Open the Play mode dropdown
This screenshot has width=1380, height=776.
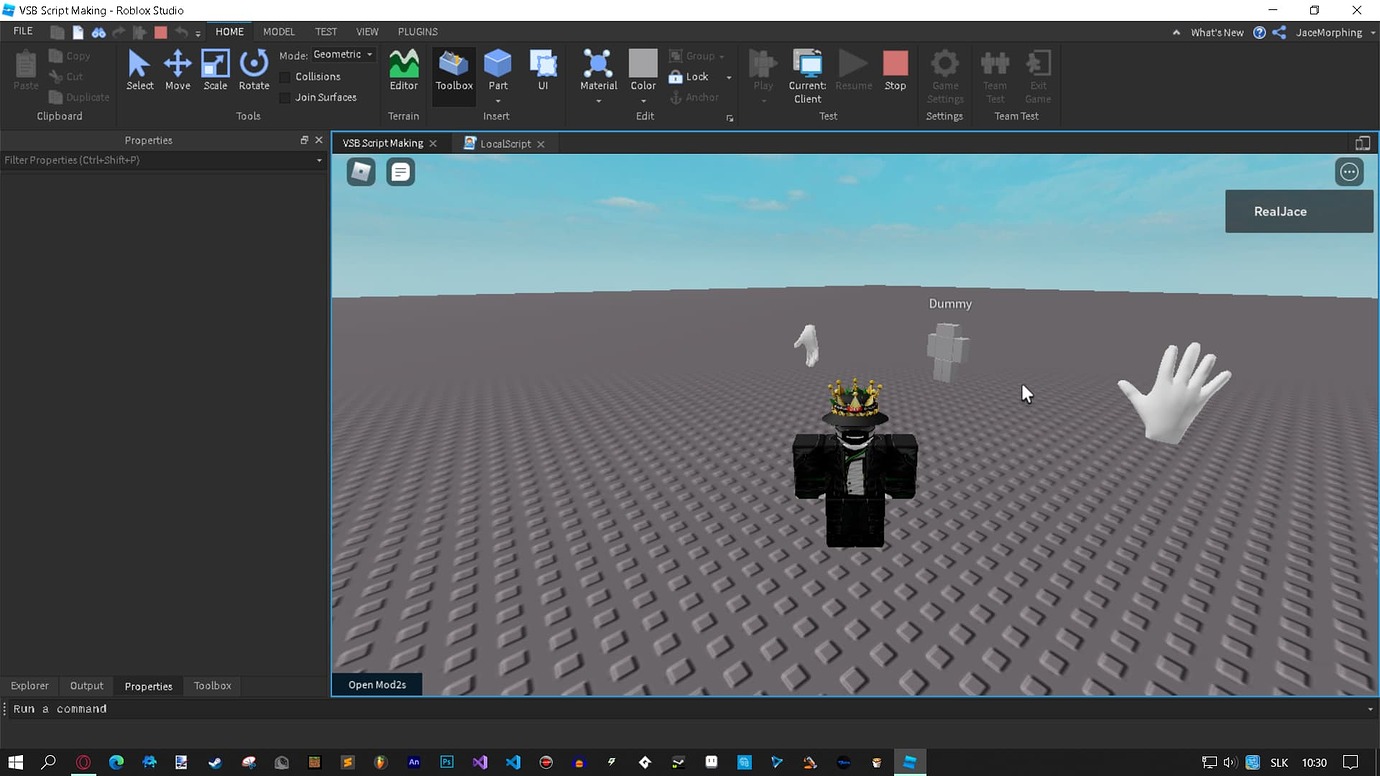pos(763,98)
